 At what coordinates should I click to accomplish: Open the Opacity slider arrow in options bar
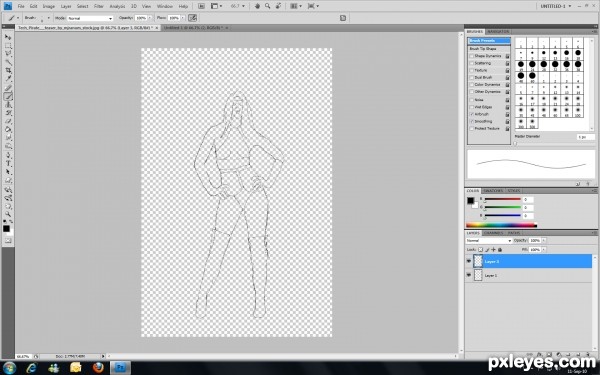(149, 18)
